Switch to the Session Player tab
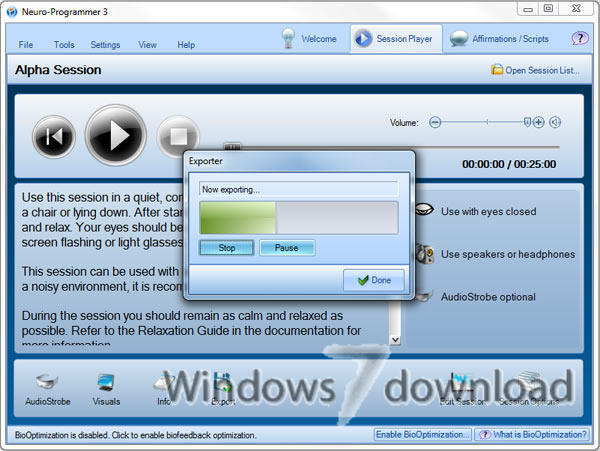 396,39
